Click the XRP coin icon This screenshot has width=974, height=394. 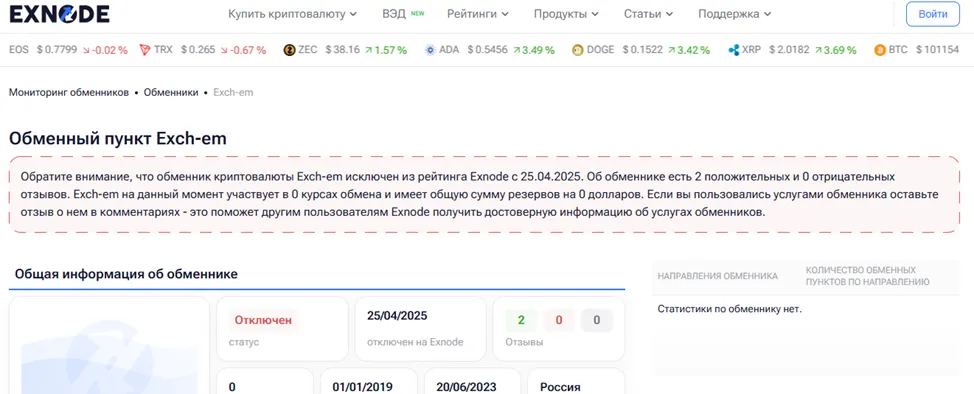click(x=734, y=50)
